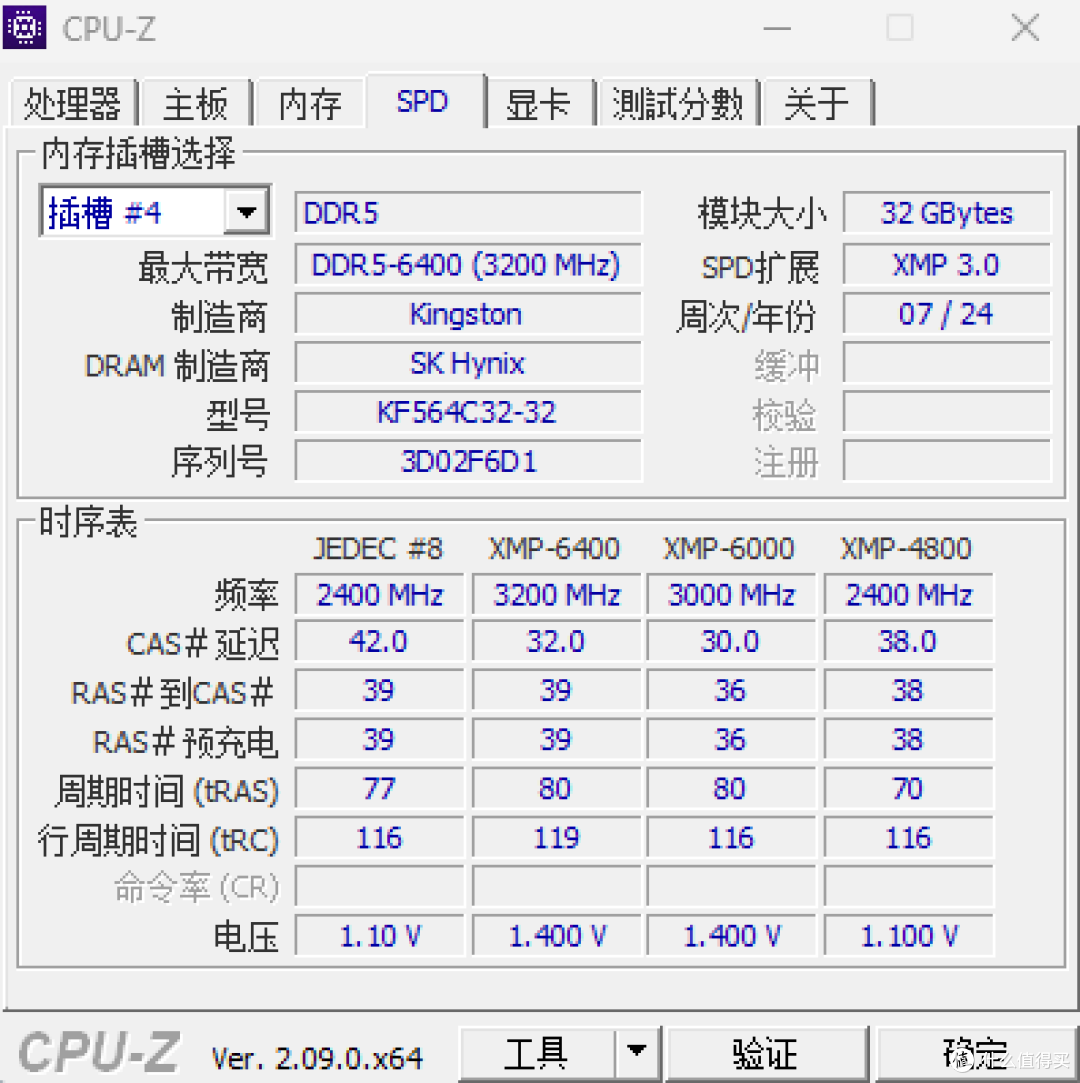Click the Kingston manufacturer field

pyautogui.click(x=468, y=314)
